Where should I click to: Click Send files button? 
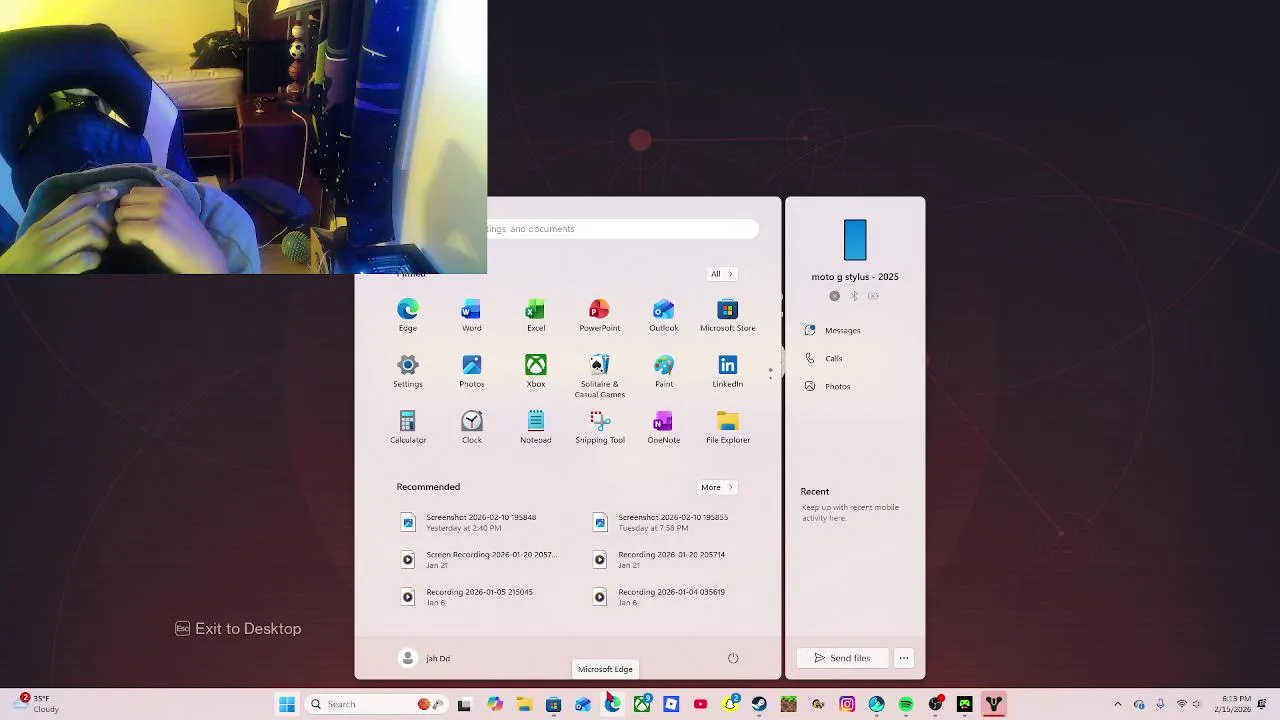pyautogui.click(x=842, y=658)
